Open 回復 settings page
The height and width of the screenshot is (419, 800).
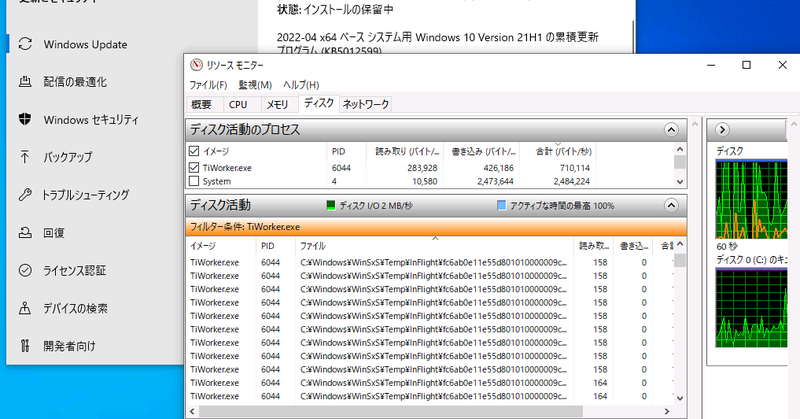point(54,233)
